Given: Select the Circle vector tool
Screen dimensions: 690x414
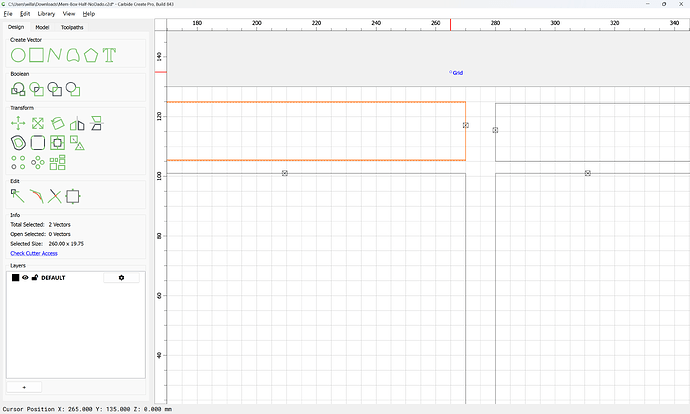Looking at the screenshot, I should coord(18,55).
